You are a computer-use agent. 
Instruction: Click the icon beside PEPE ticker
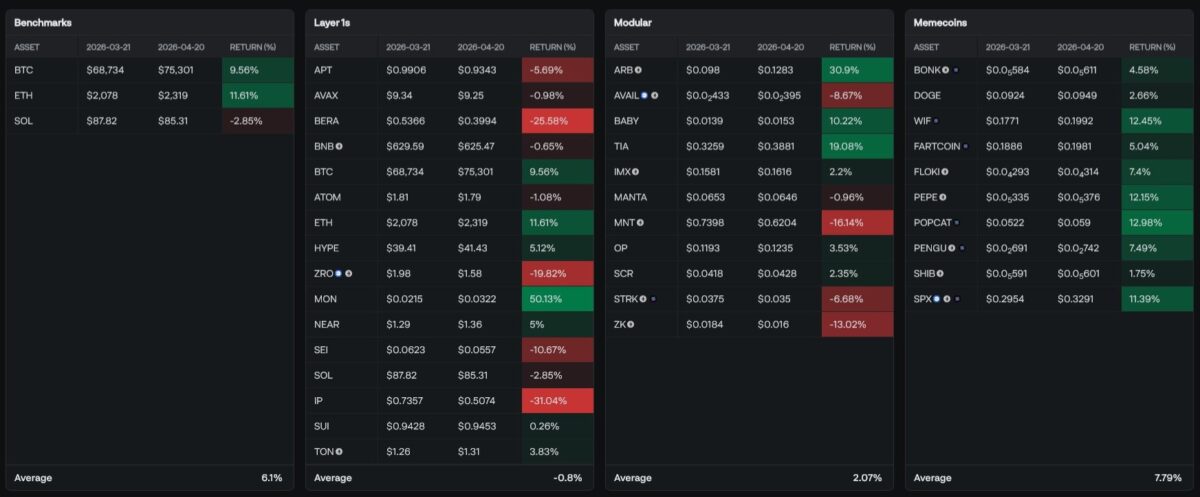[943, 197]
